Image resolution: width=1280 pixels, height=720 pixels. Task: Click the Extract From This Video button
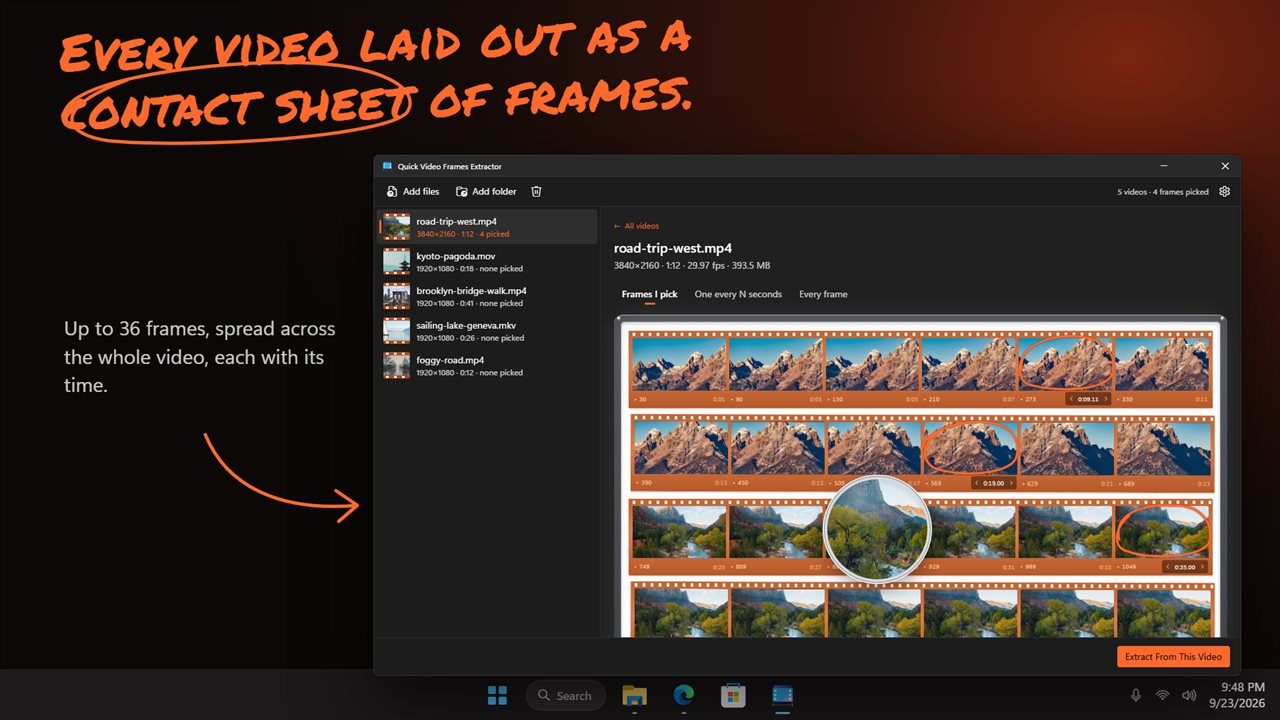click(x=1173, y=657)
